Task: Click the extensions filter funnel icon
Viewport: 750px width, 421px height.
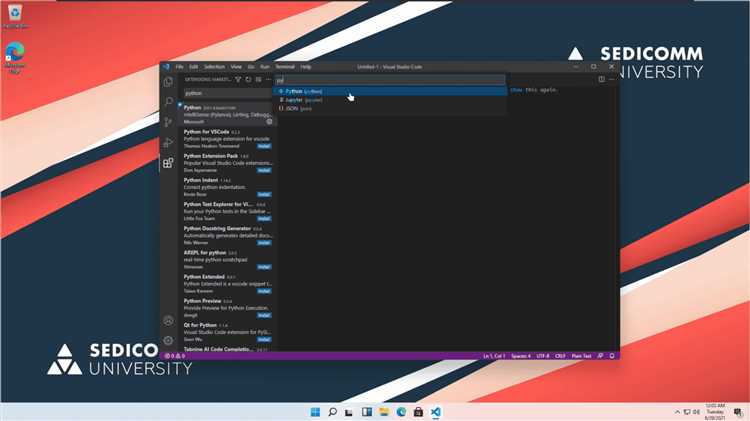Action: [238, 79]
